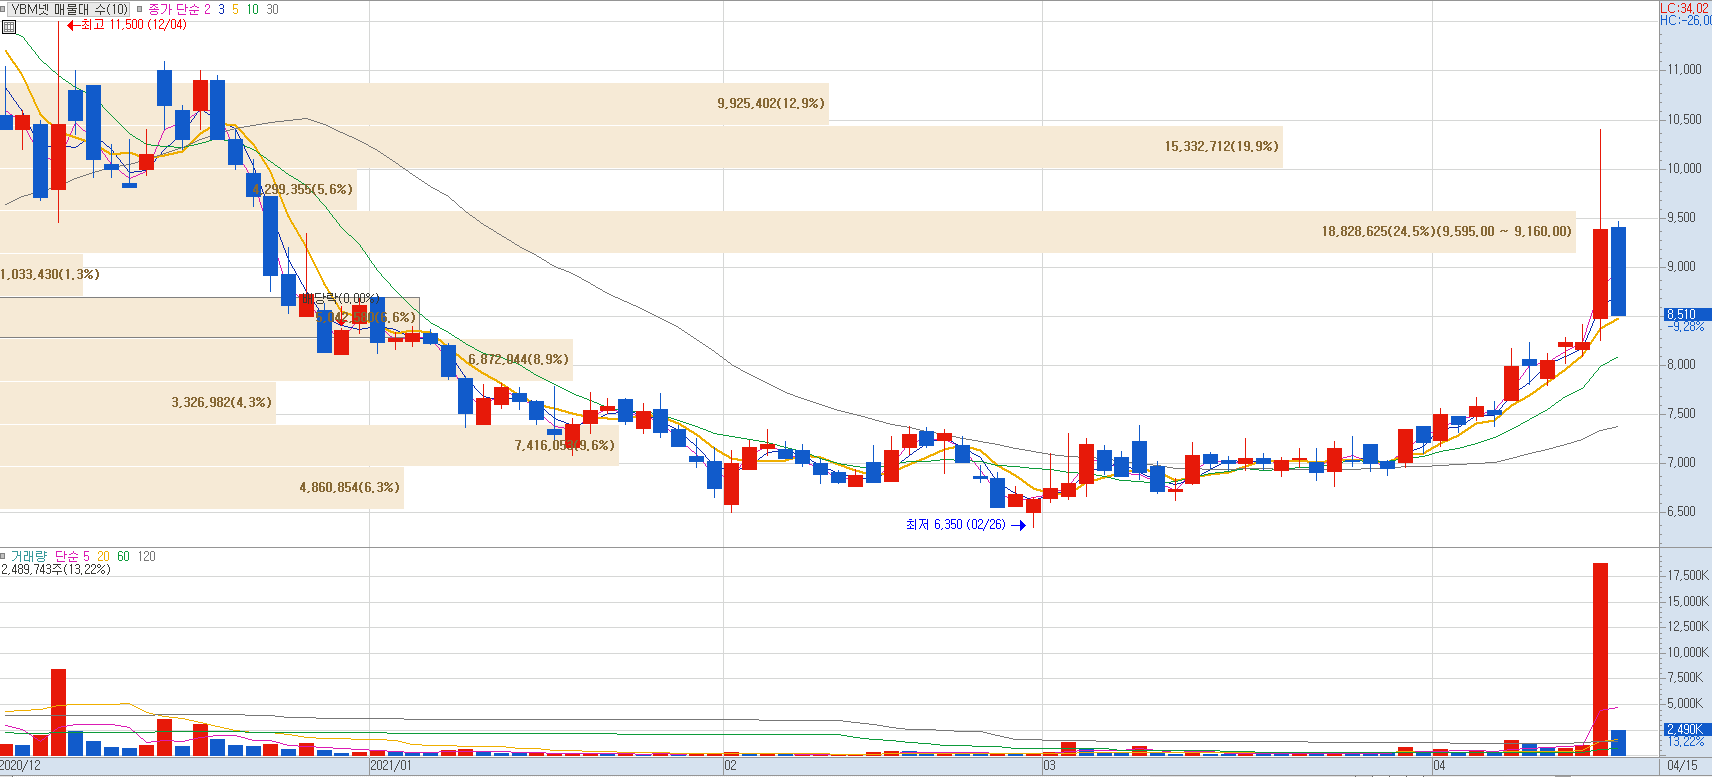Viewport: 1712px width, 777px height.
Task: Click the 7,500 price axis label
Action: coord(1681,413)
